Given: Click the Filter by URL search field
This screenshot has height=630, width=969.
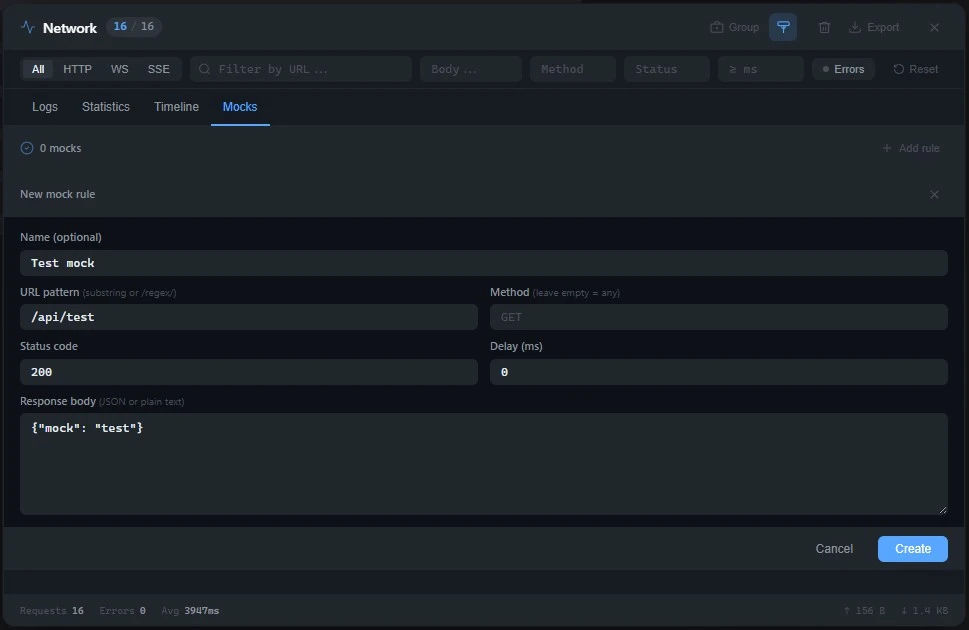Looking at the screenshot, I should pyautogui.click(x=301, y=69).
